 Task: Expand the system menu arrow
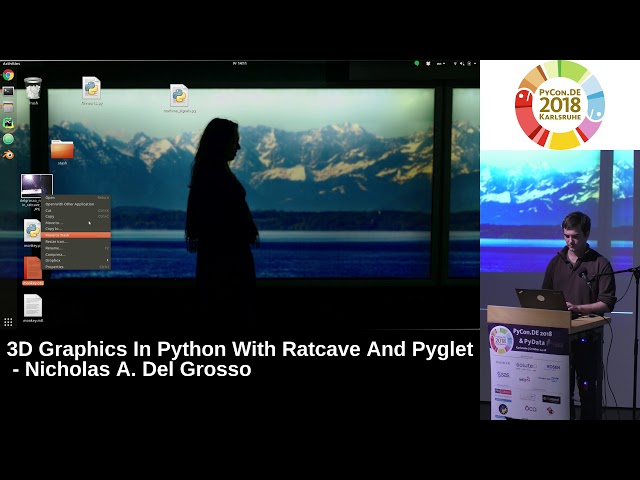pos(475,64)
